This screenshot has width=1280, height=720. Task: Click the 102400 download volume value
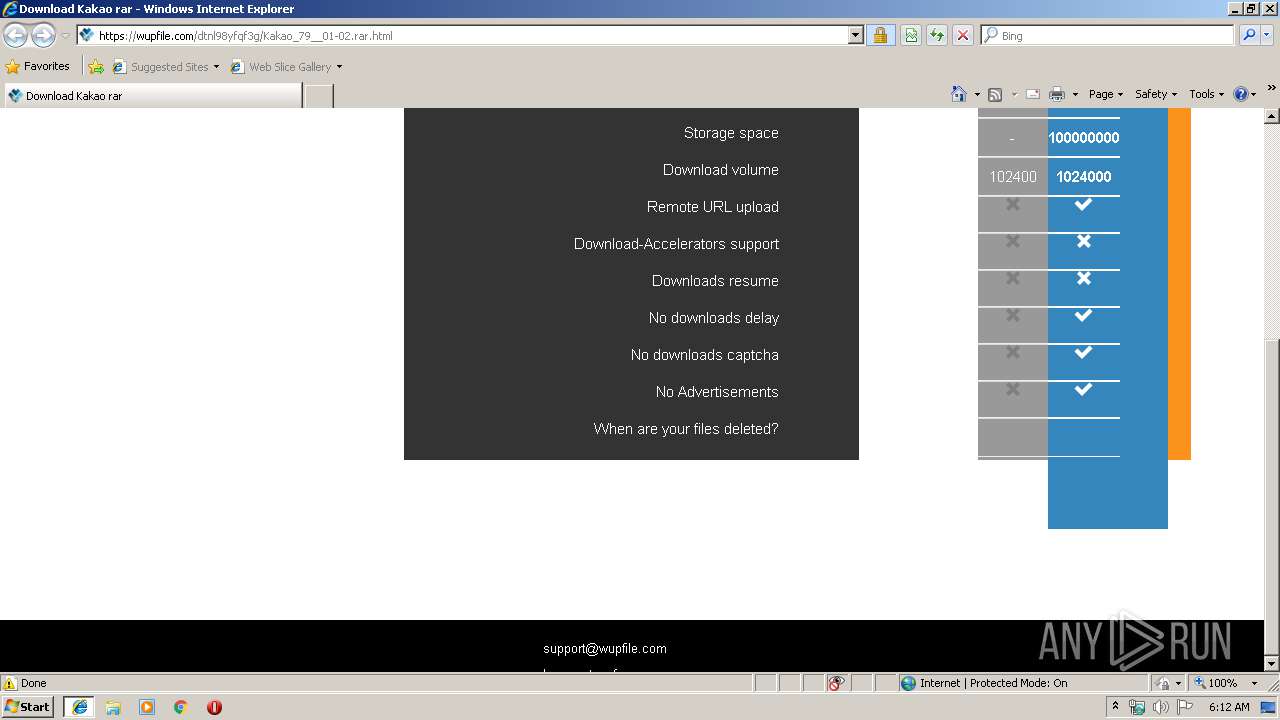click(x=1013, y=177)
